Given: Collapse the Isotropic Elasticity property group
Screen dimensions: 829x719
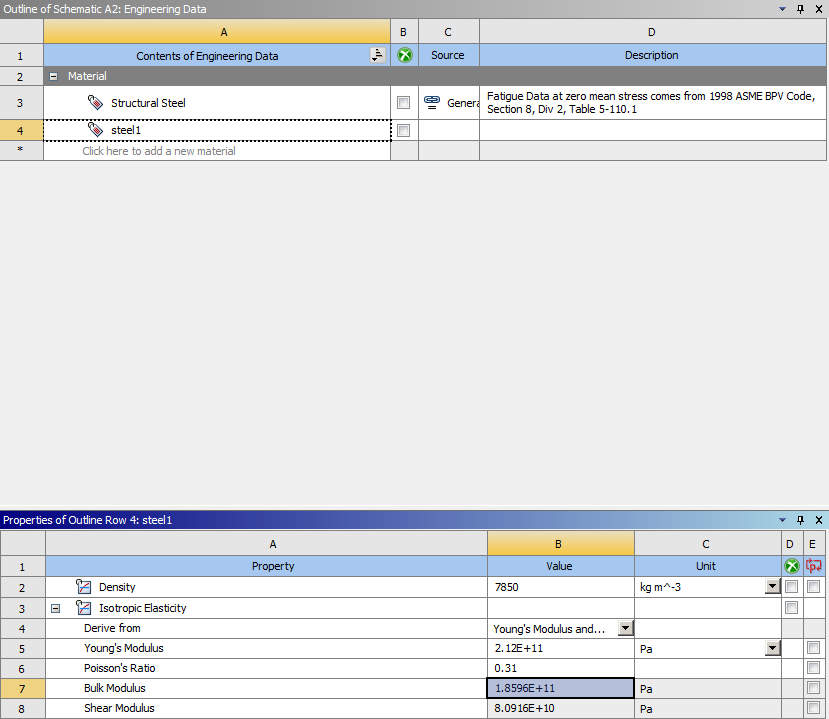Looking at the screenshot, I should (x=55, y=608).
